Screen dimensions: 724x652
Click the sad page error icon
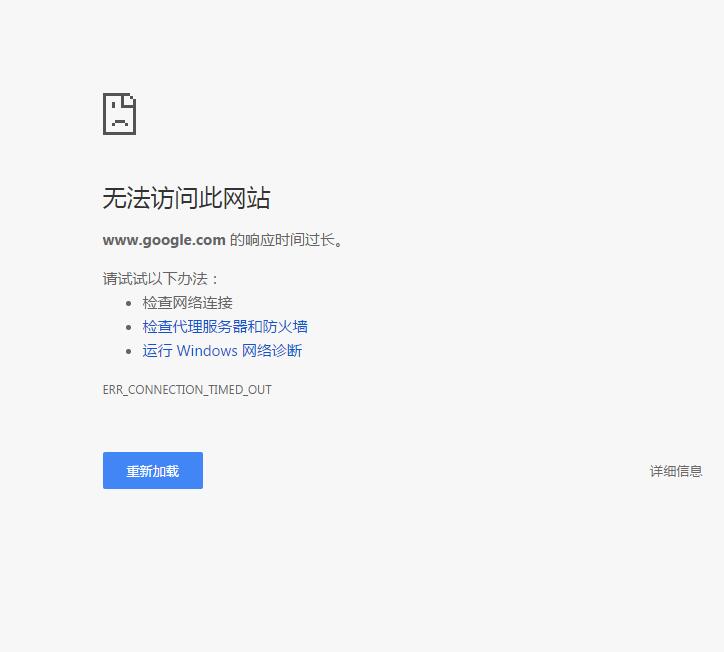119,114
